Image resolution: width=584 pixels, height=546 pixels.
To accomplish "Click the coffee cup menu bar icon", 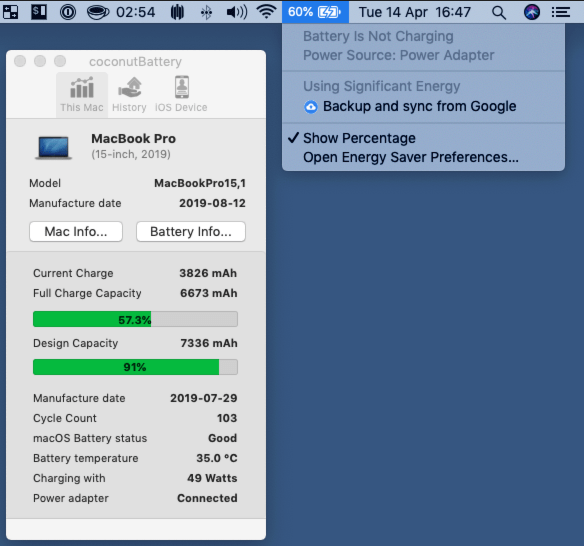I will pos(98,12).
